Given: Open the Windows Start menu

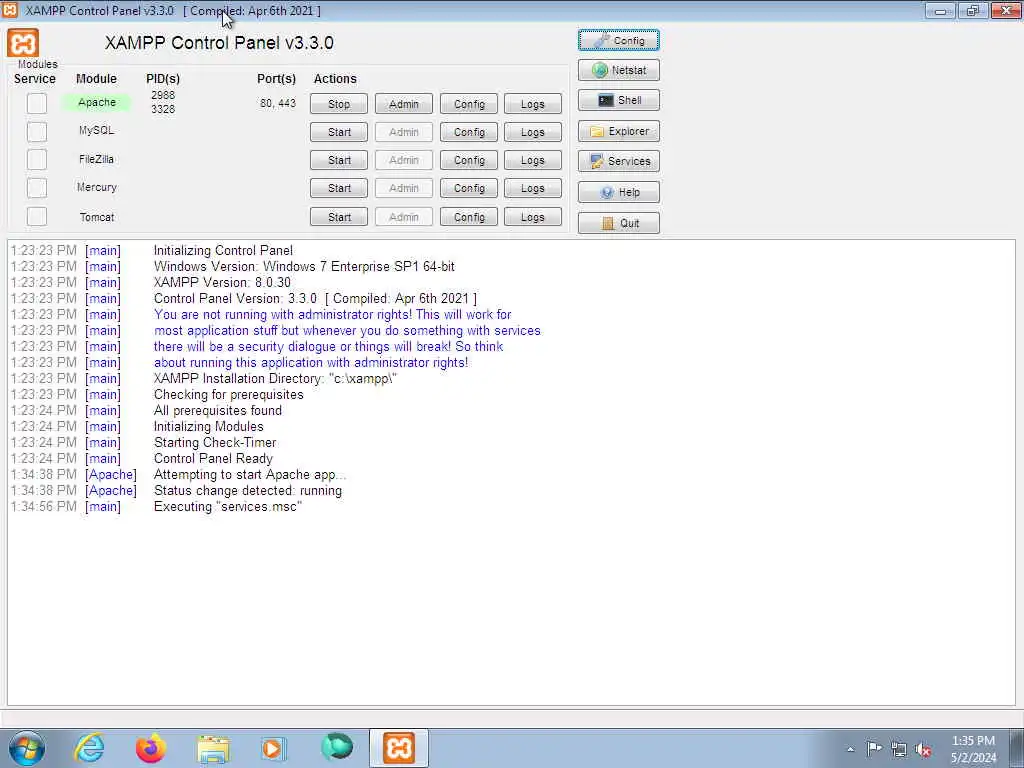Looking at the screenshot, I should [27, 748].
